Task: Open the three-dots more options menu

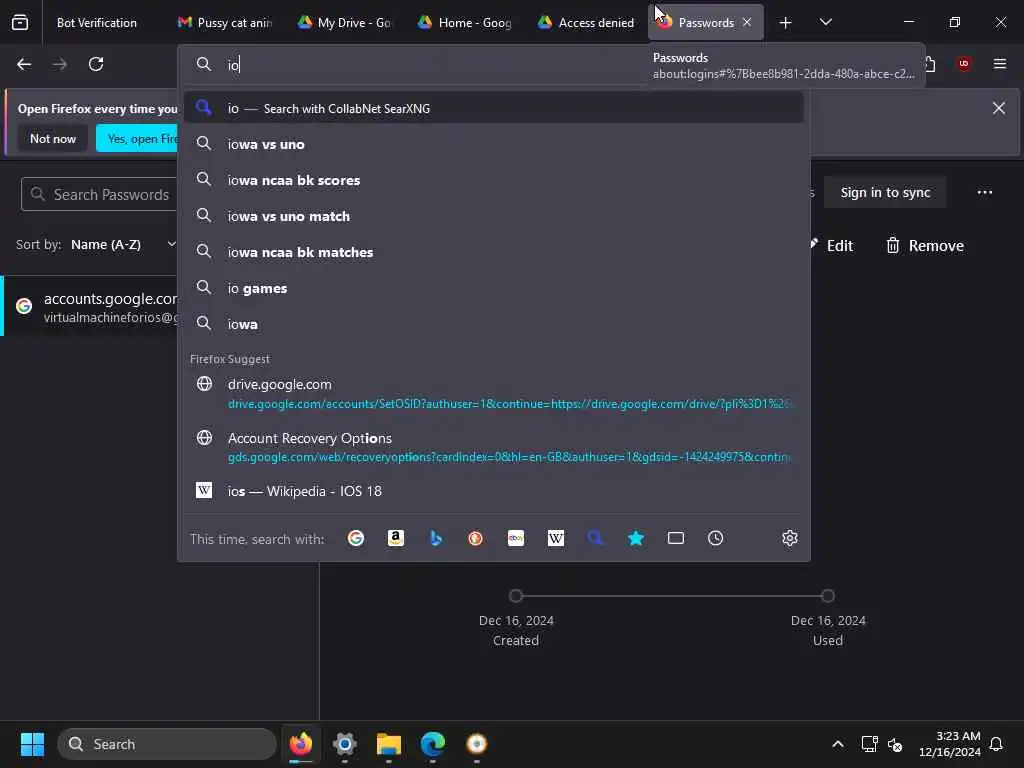Action: tap(985, 192)
